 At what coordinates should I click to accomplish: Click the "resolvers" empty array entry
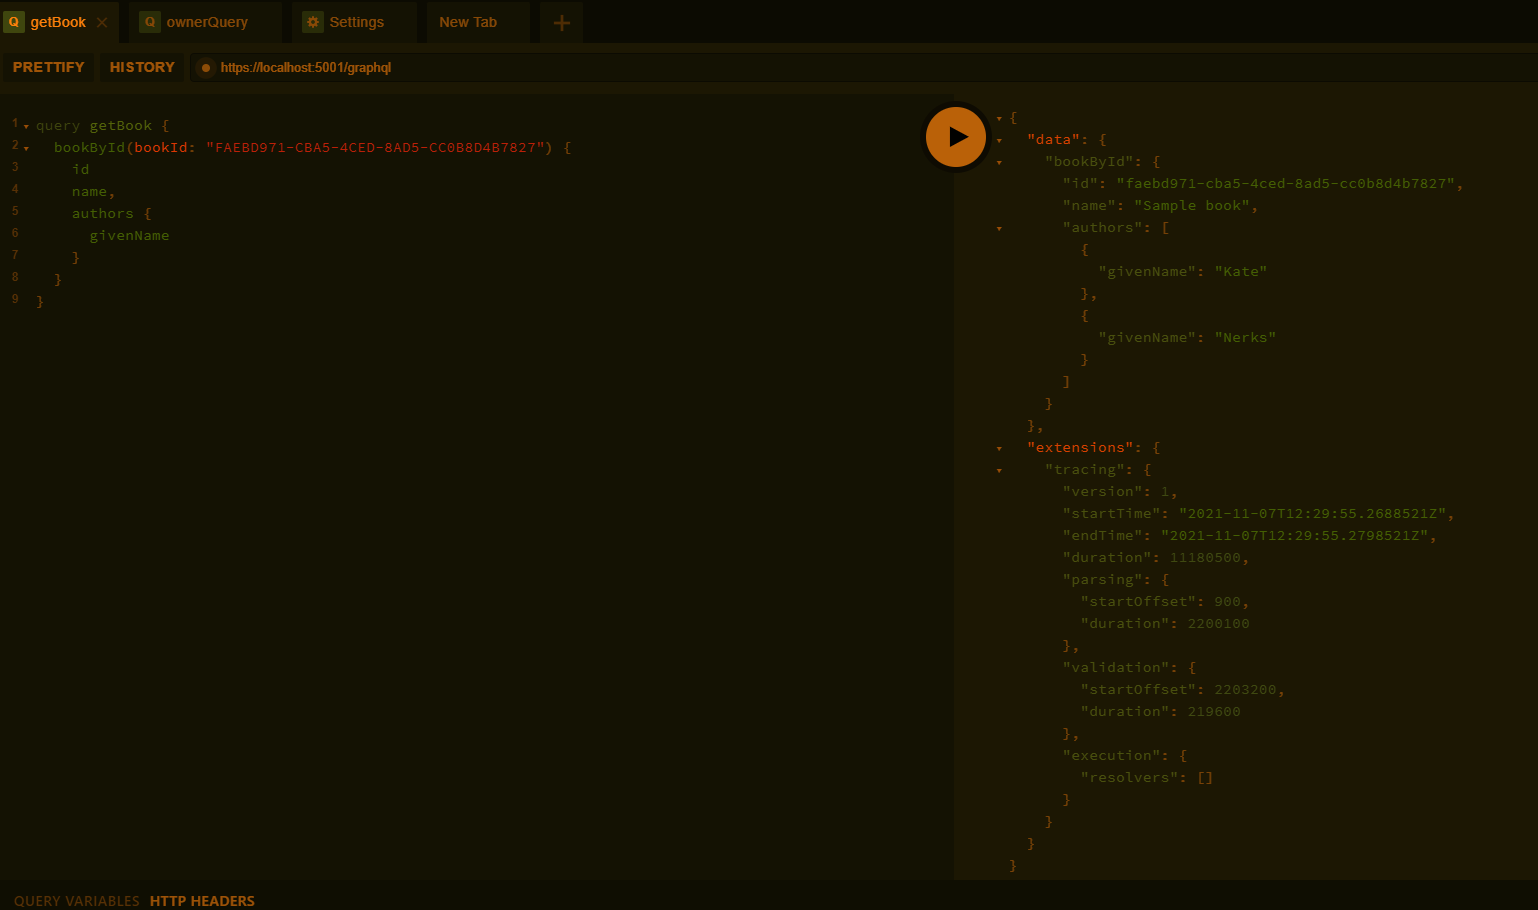1147,777
